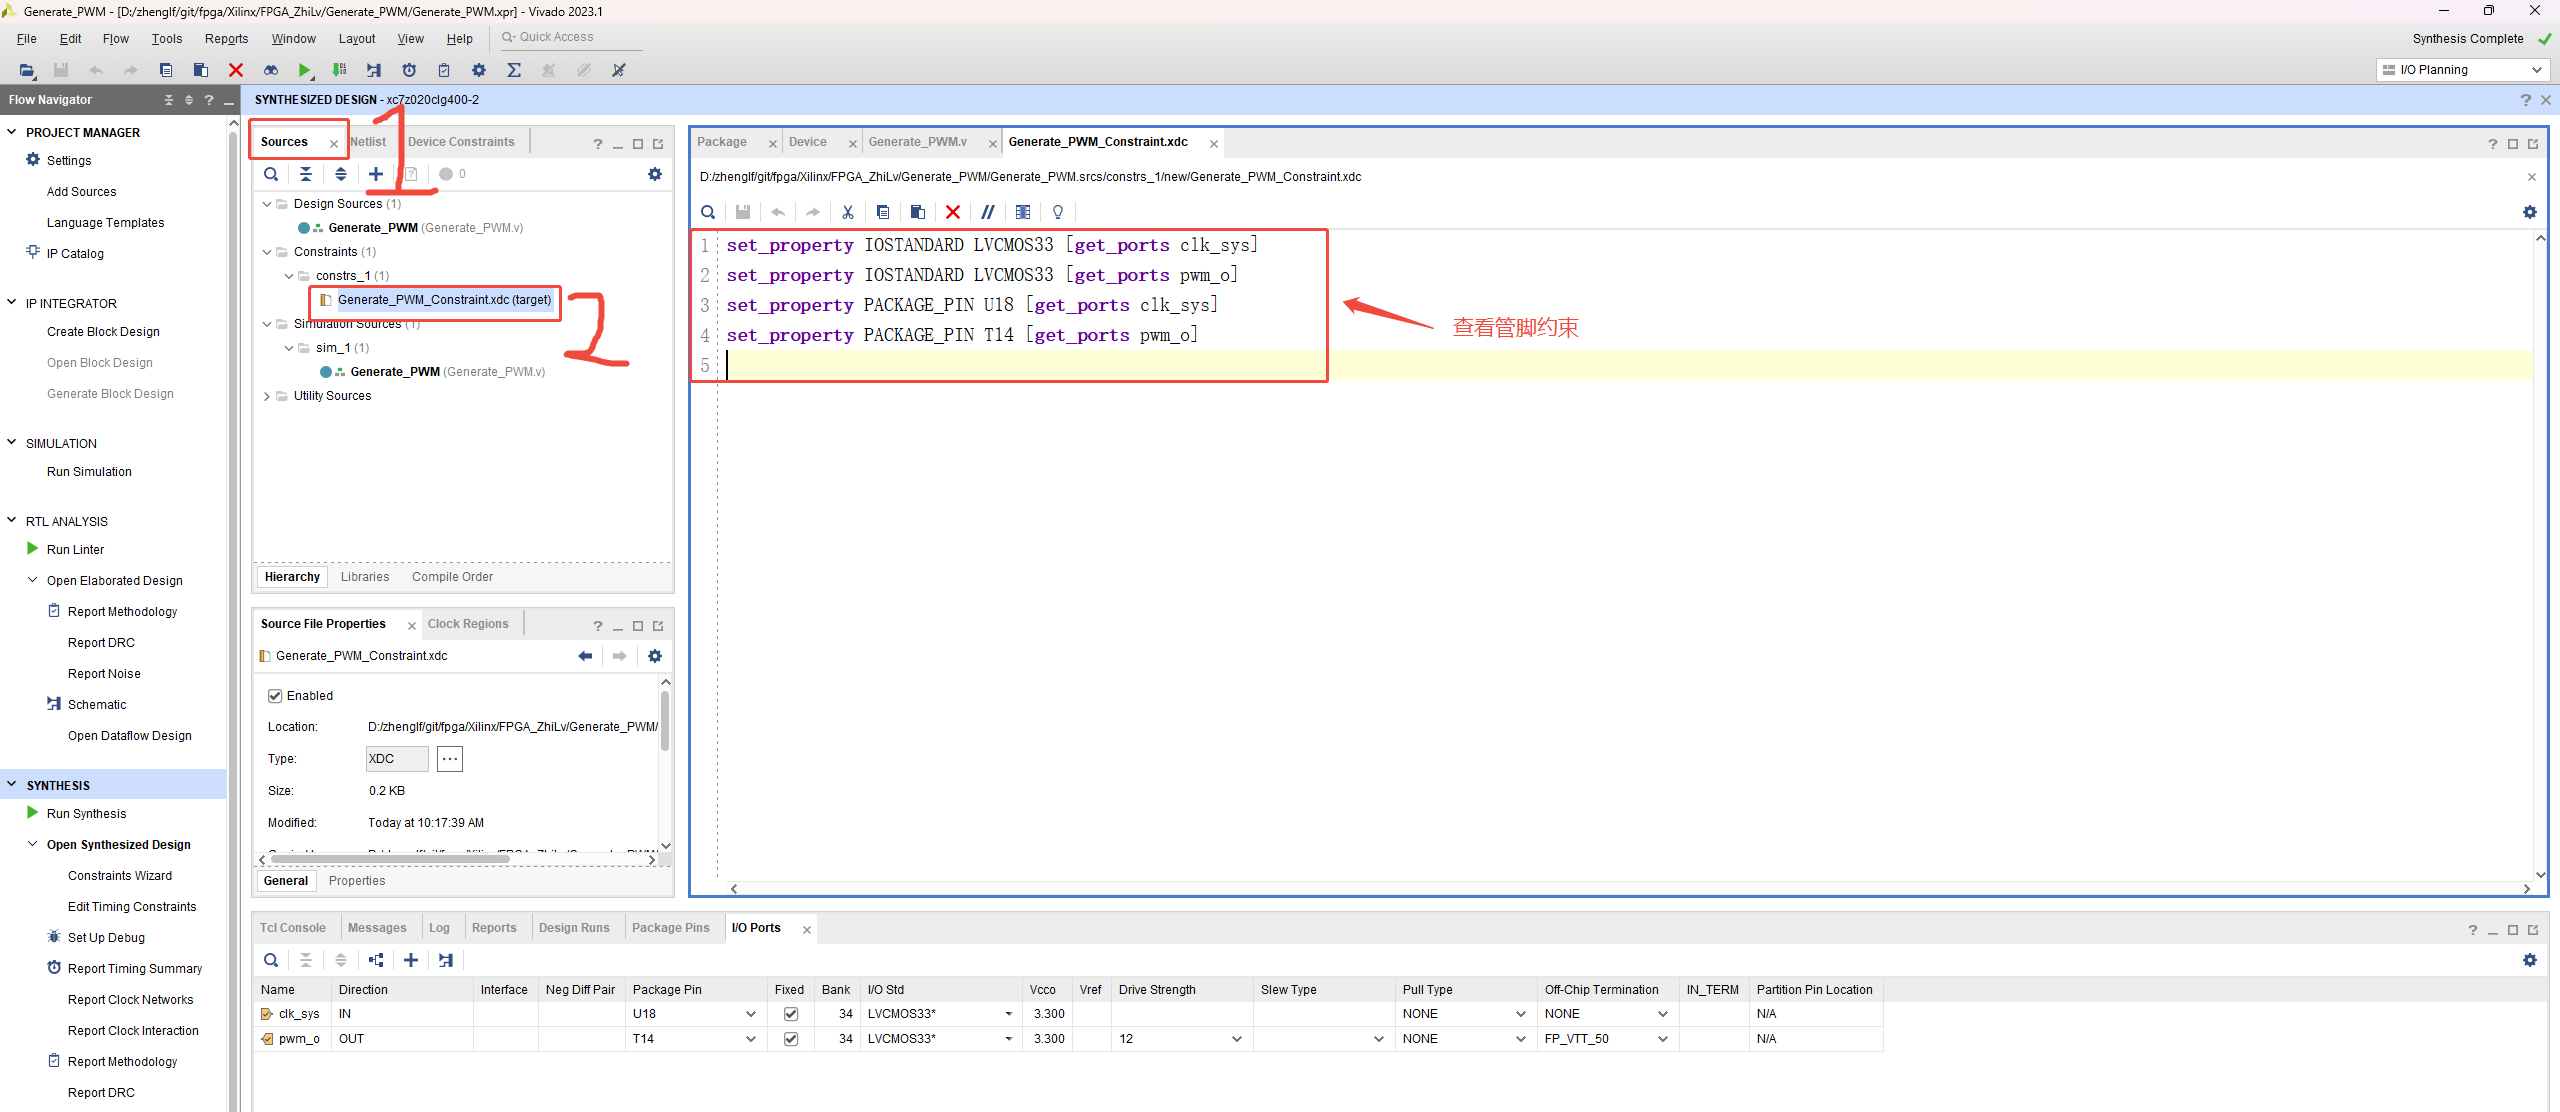The height and width of the screenshot is (1112, 2560).
Task: Click the cut scissors icon in editor
Action: pyautogui.click(x=848, y=212)
